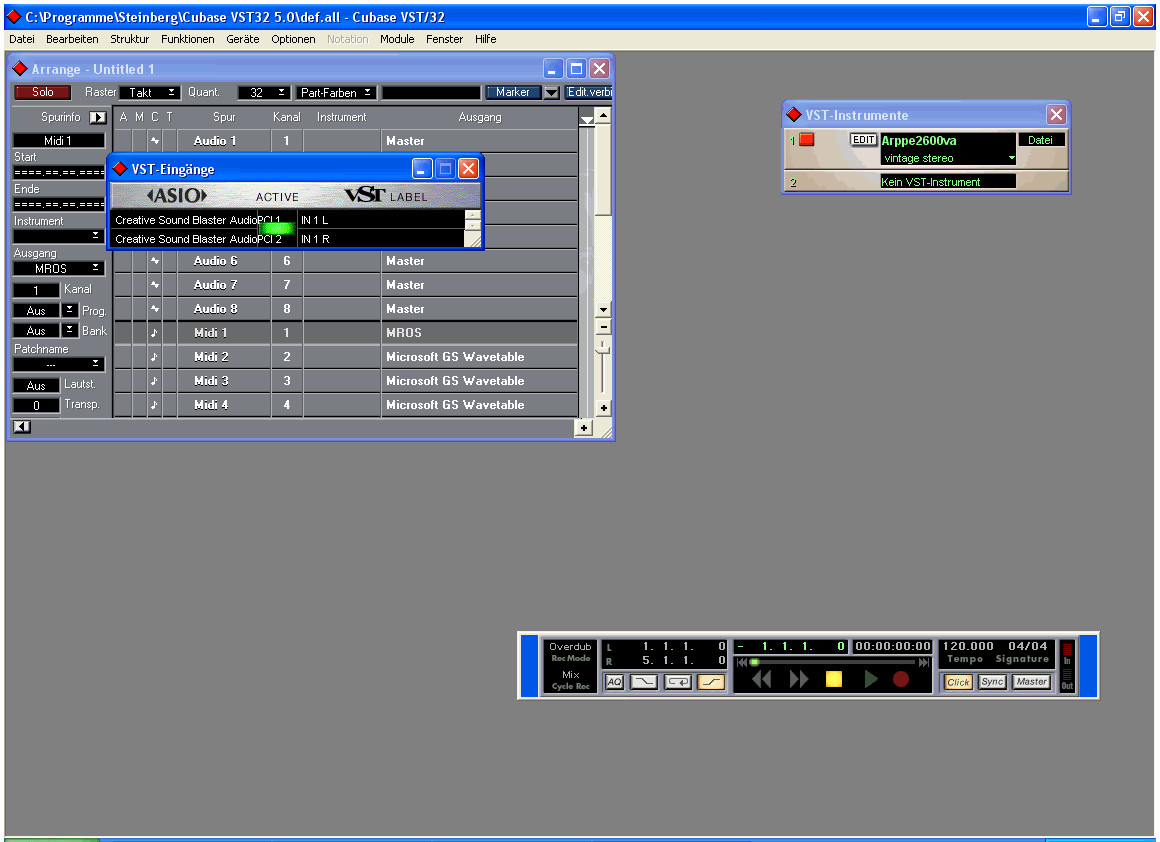The image size is (1160, 842).
Task: Select the Kein VST-Instrument slot 2
Action: (x=948, y=182)
